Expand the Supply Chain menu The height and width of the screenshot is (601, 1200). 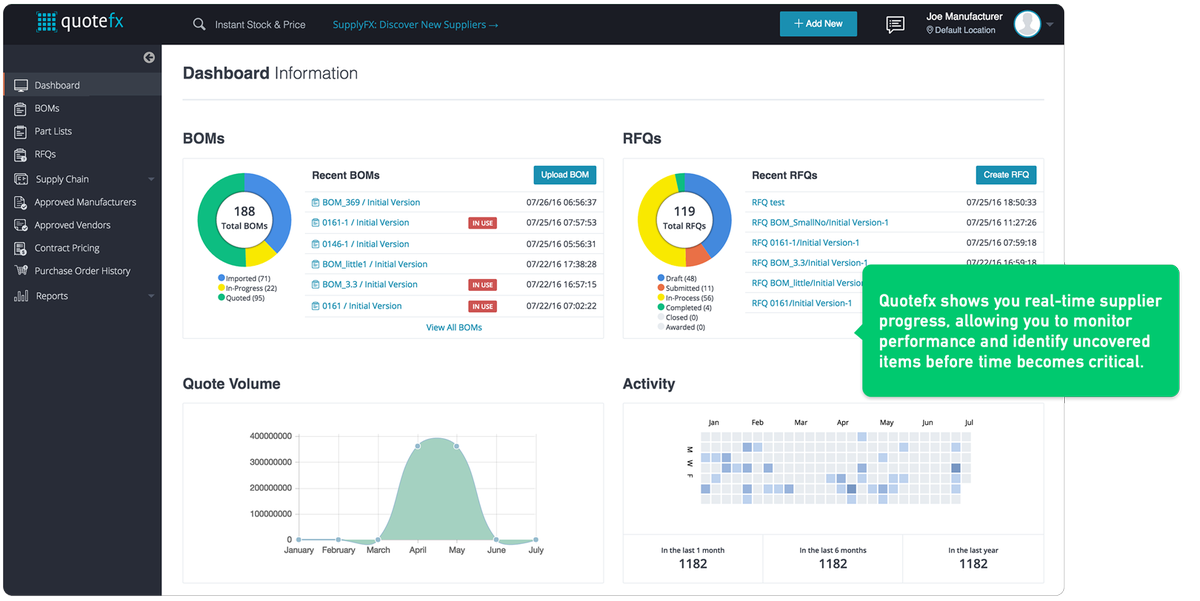pyautogui.click(x=150, y=178)
